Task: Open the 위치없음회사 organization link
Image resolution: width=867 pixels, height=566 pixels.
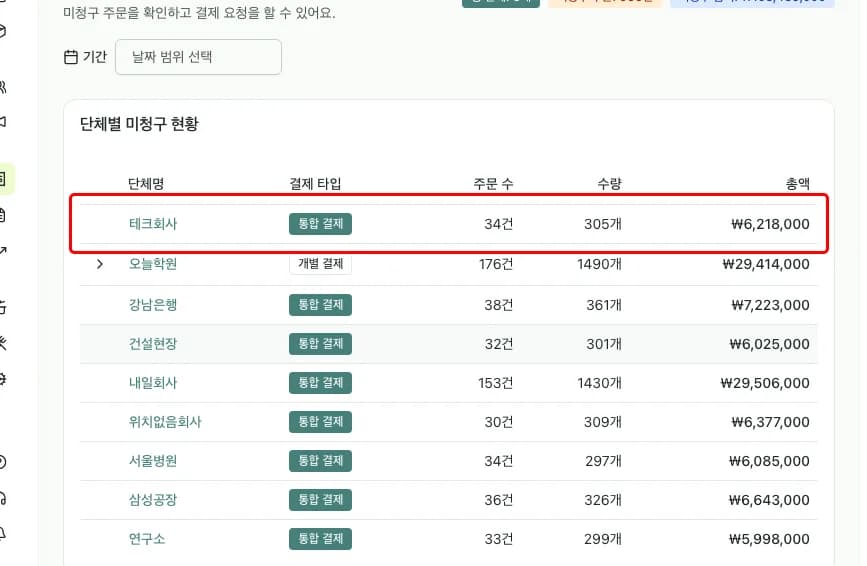Action: [x=165, y=422]
